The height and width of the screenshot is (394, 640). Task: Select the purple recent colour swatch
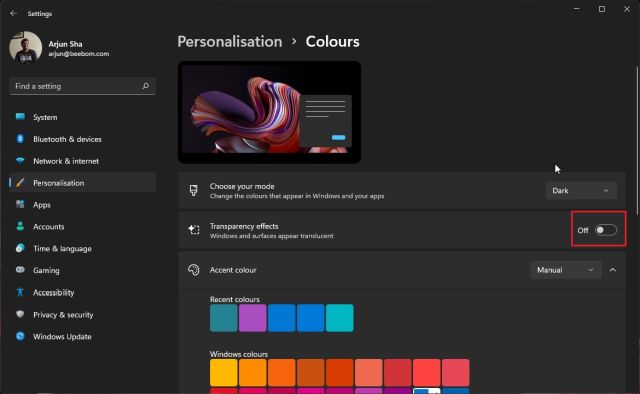coord(253,318)
